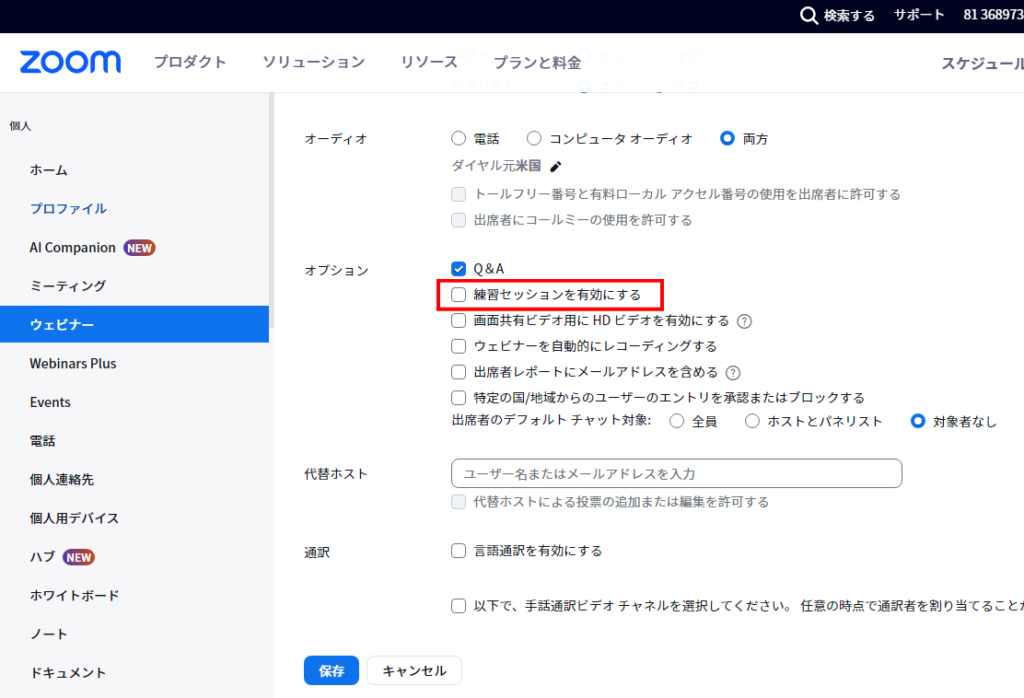
Task: Click NEW badge next to AI Companion
Action: click(140, 248)
